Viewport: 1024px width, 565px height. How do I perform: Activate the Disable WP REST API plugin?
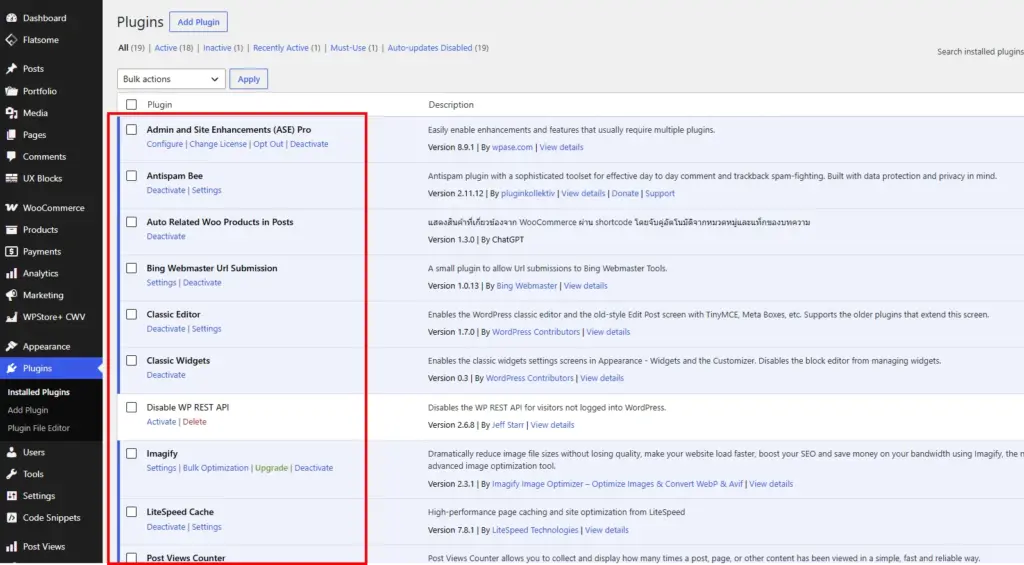point(161,422)
